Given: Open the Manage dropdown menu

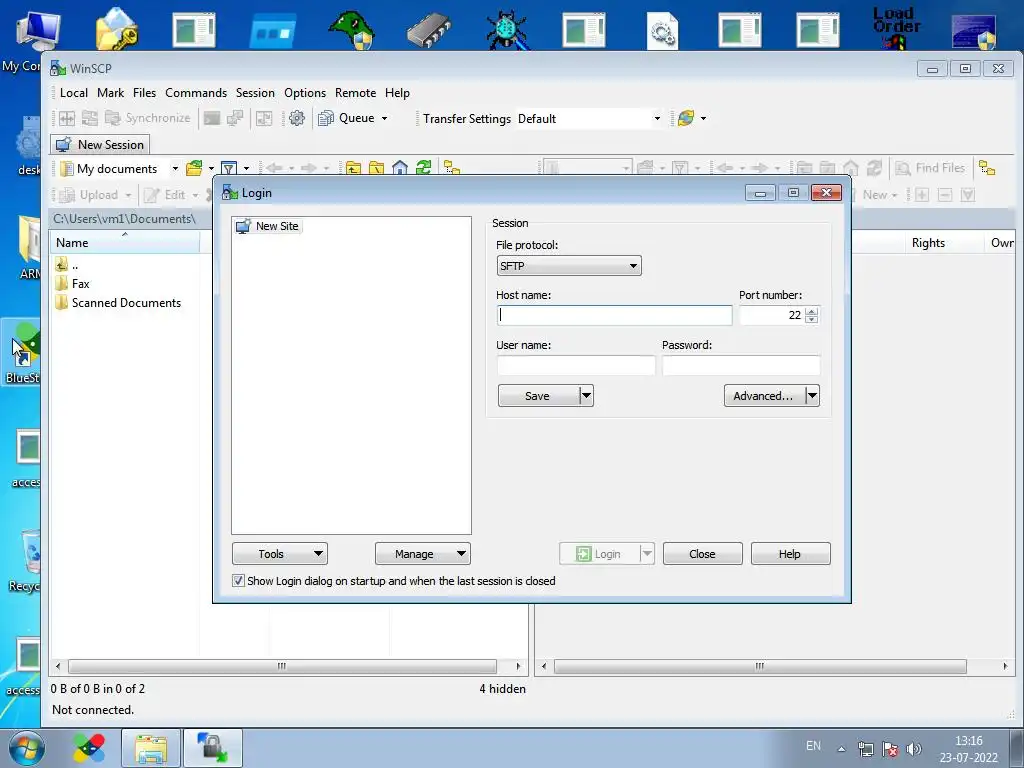Looking at the screenshot, I should (x=423, y=554).
